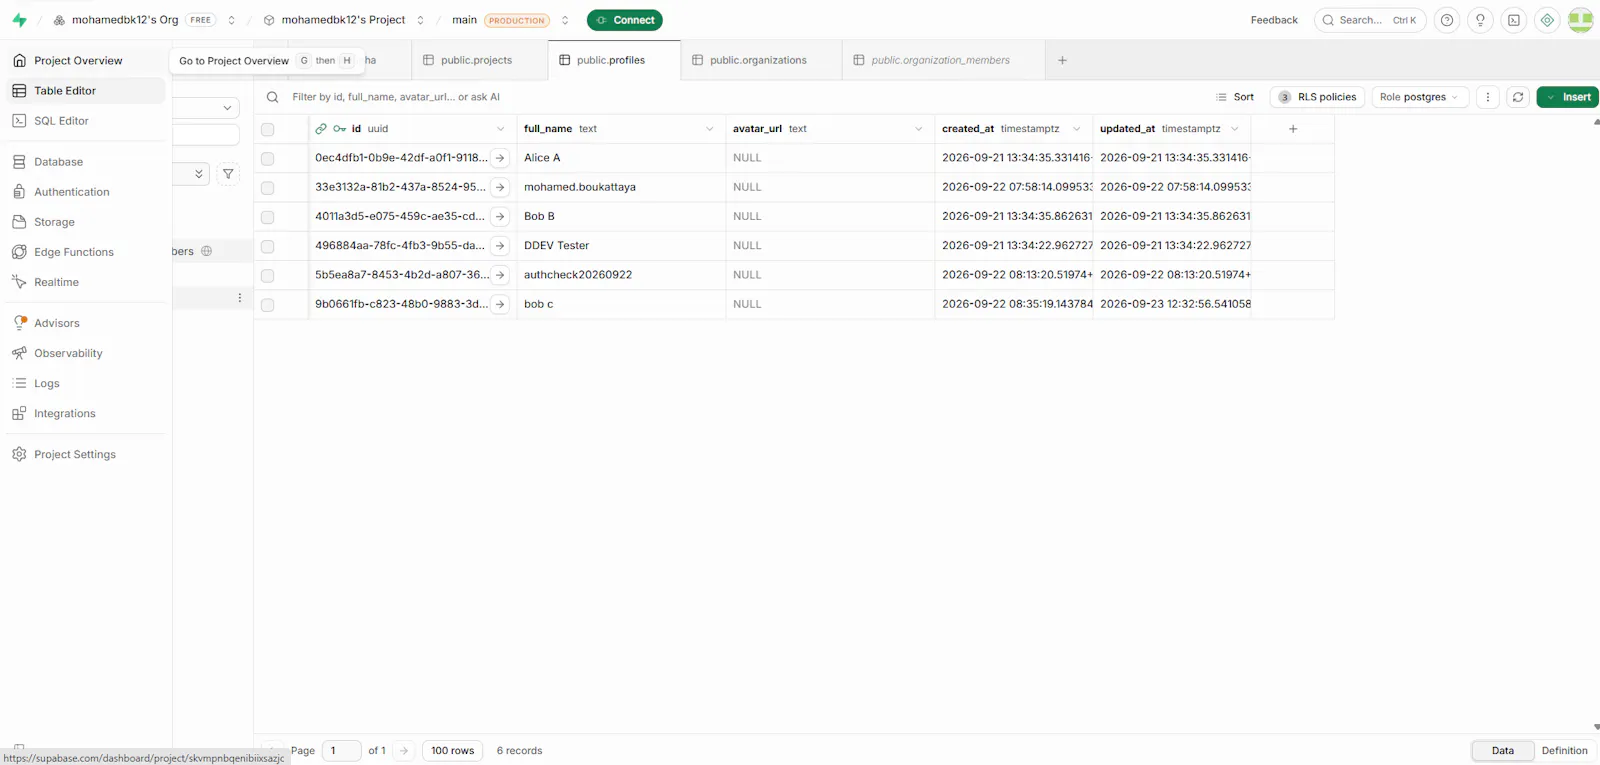Open row arrow for Alice A record
Viewport: 1600px width, 765px height.
click(x=500, y=158)
